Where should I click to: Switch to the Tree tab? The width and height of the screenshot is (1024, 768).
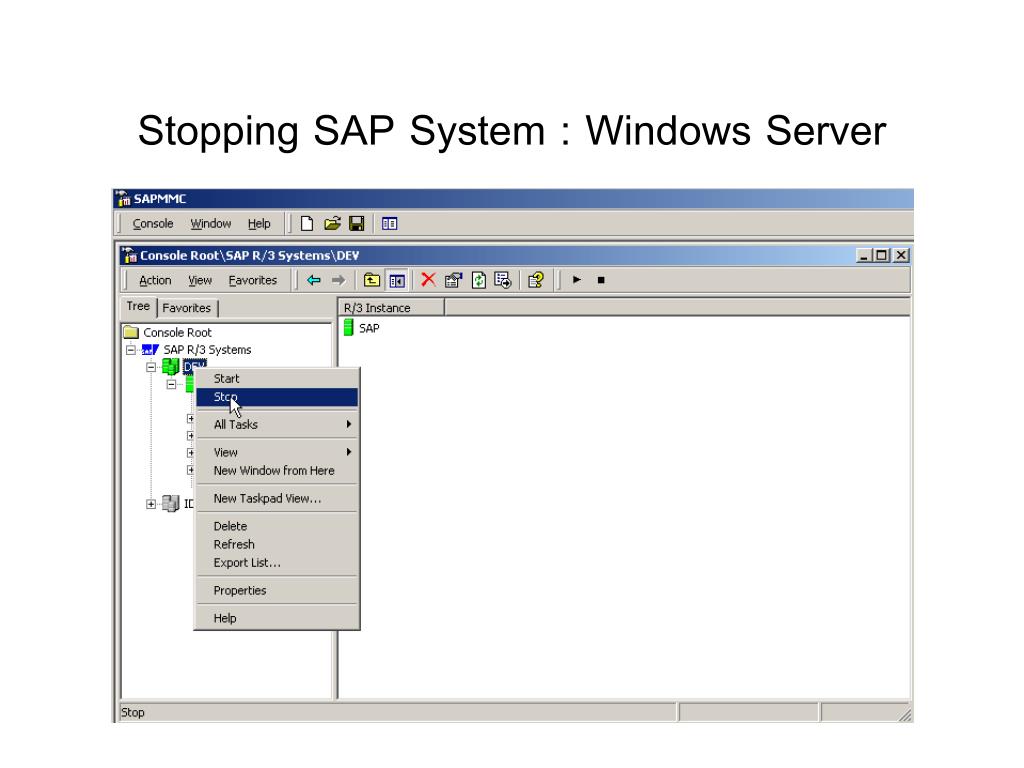(138, 306)
